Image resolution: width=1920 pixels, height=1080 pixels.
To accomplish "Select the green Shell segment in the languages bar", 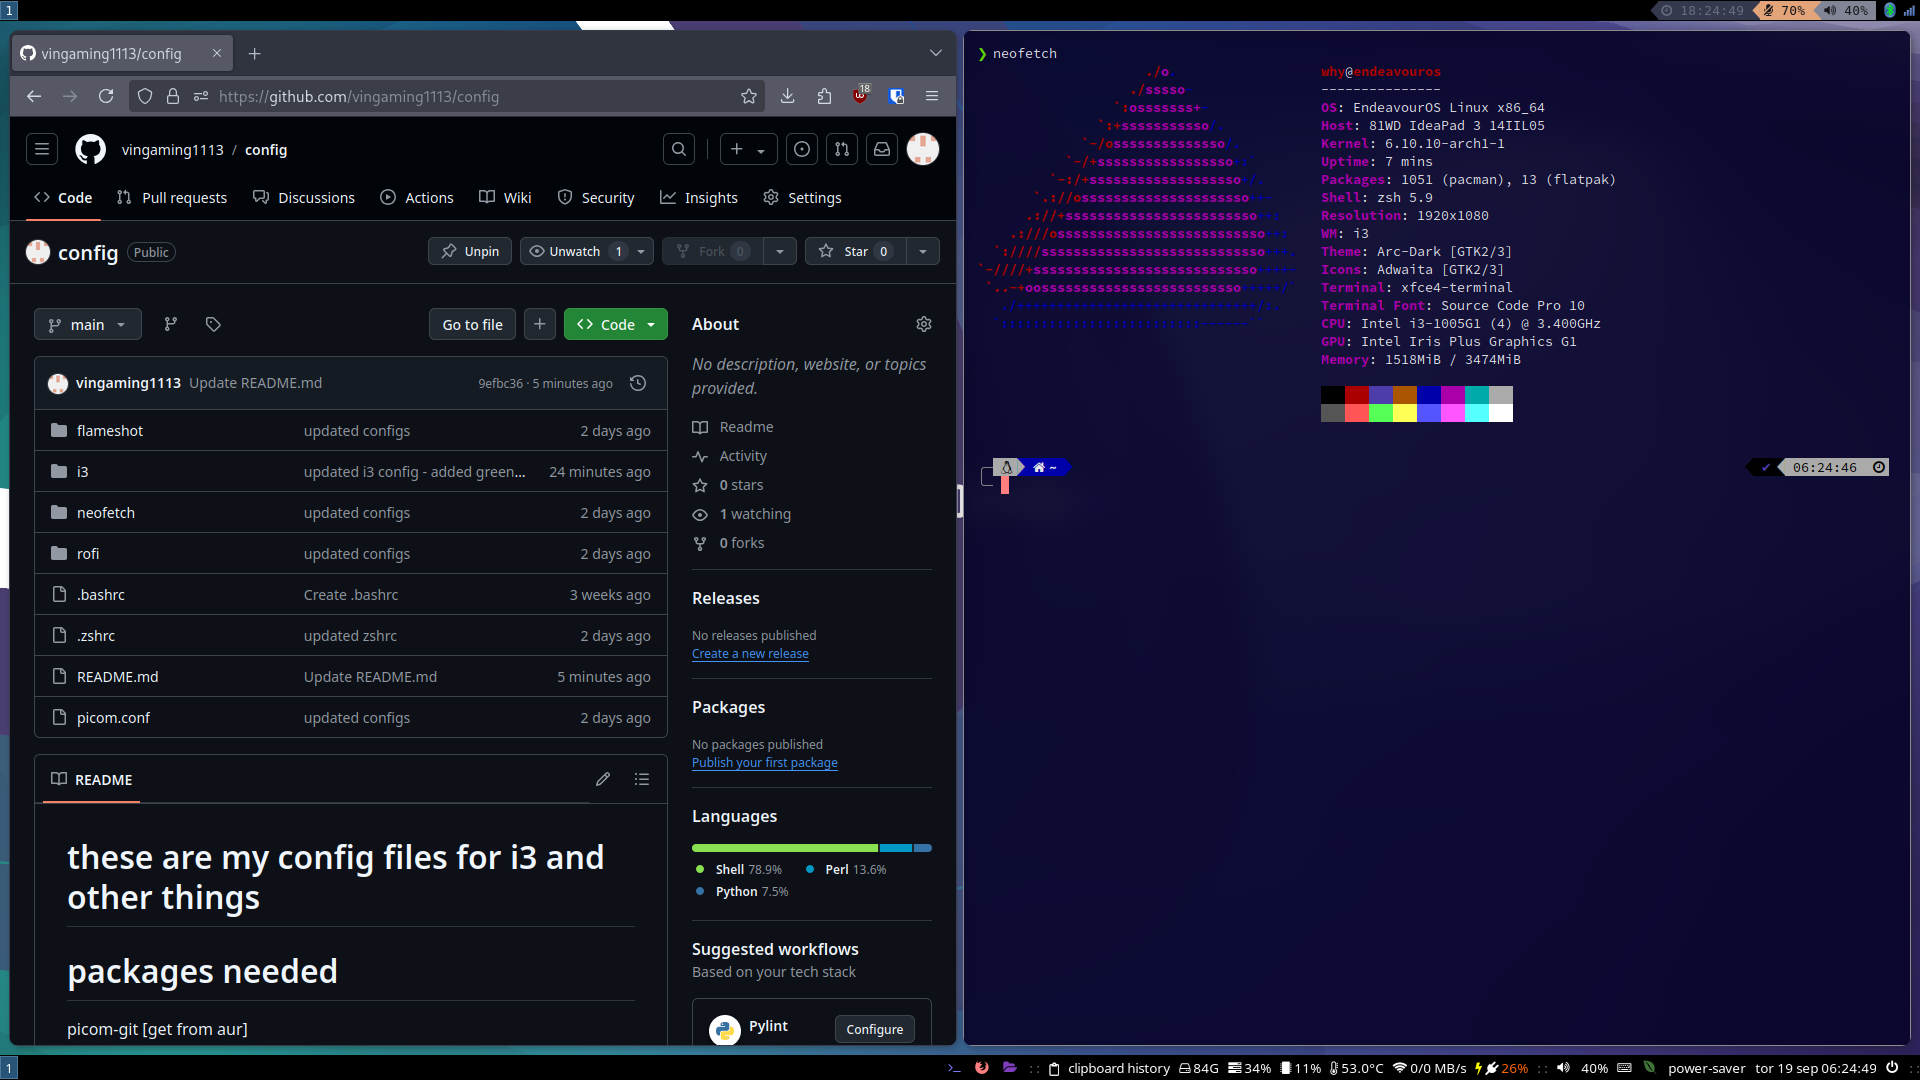I will click(783, 847).
